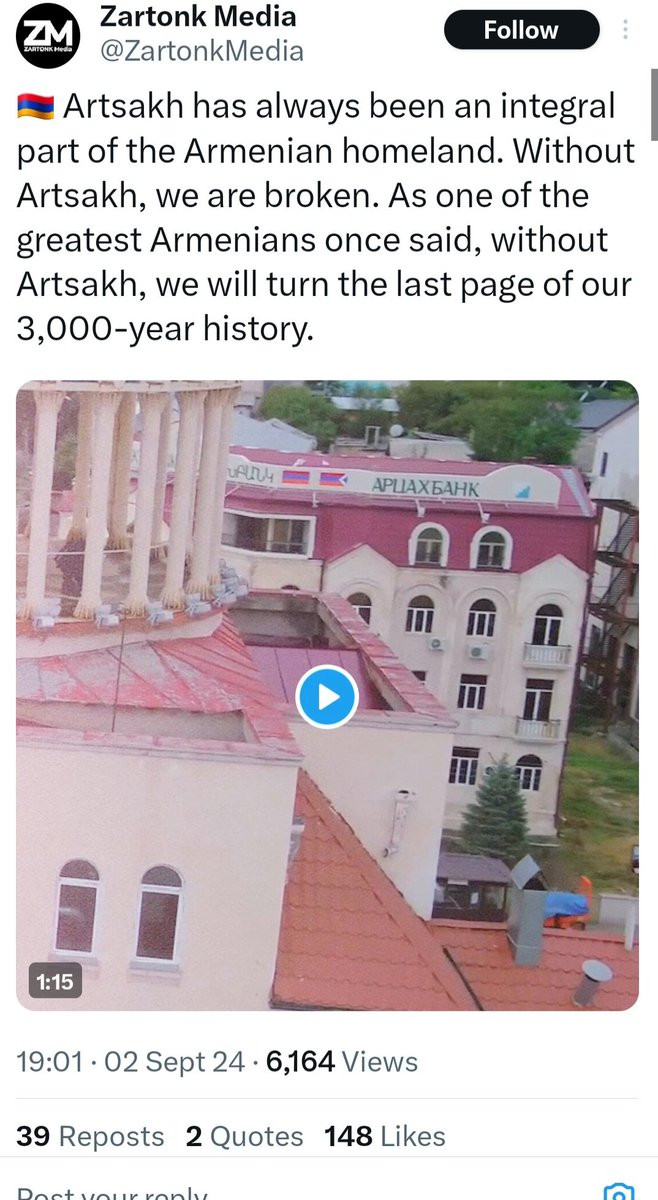This screenshot has width=658, height=1200.
Task: Open the Zartonk Media display name
Action: [x=198, y=16]
